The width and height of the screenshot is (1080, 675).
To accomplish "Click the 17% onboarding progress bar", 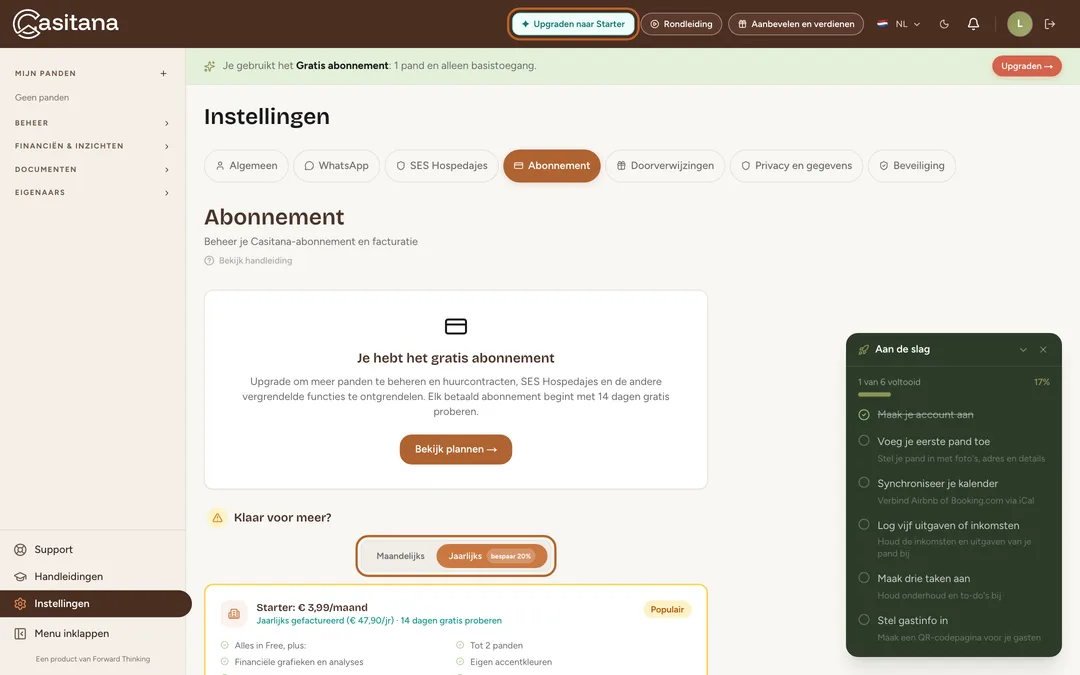I will [954, 395].
